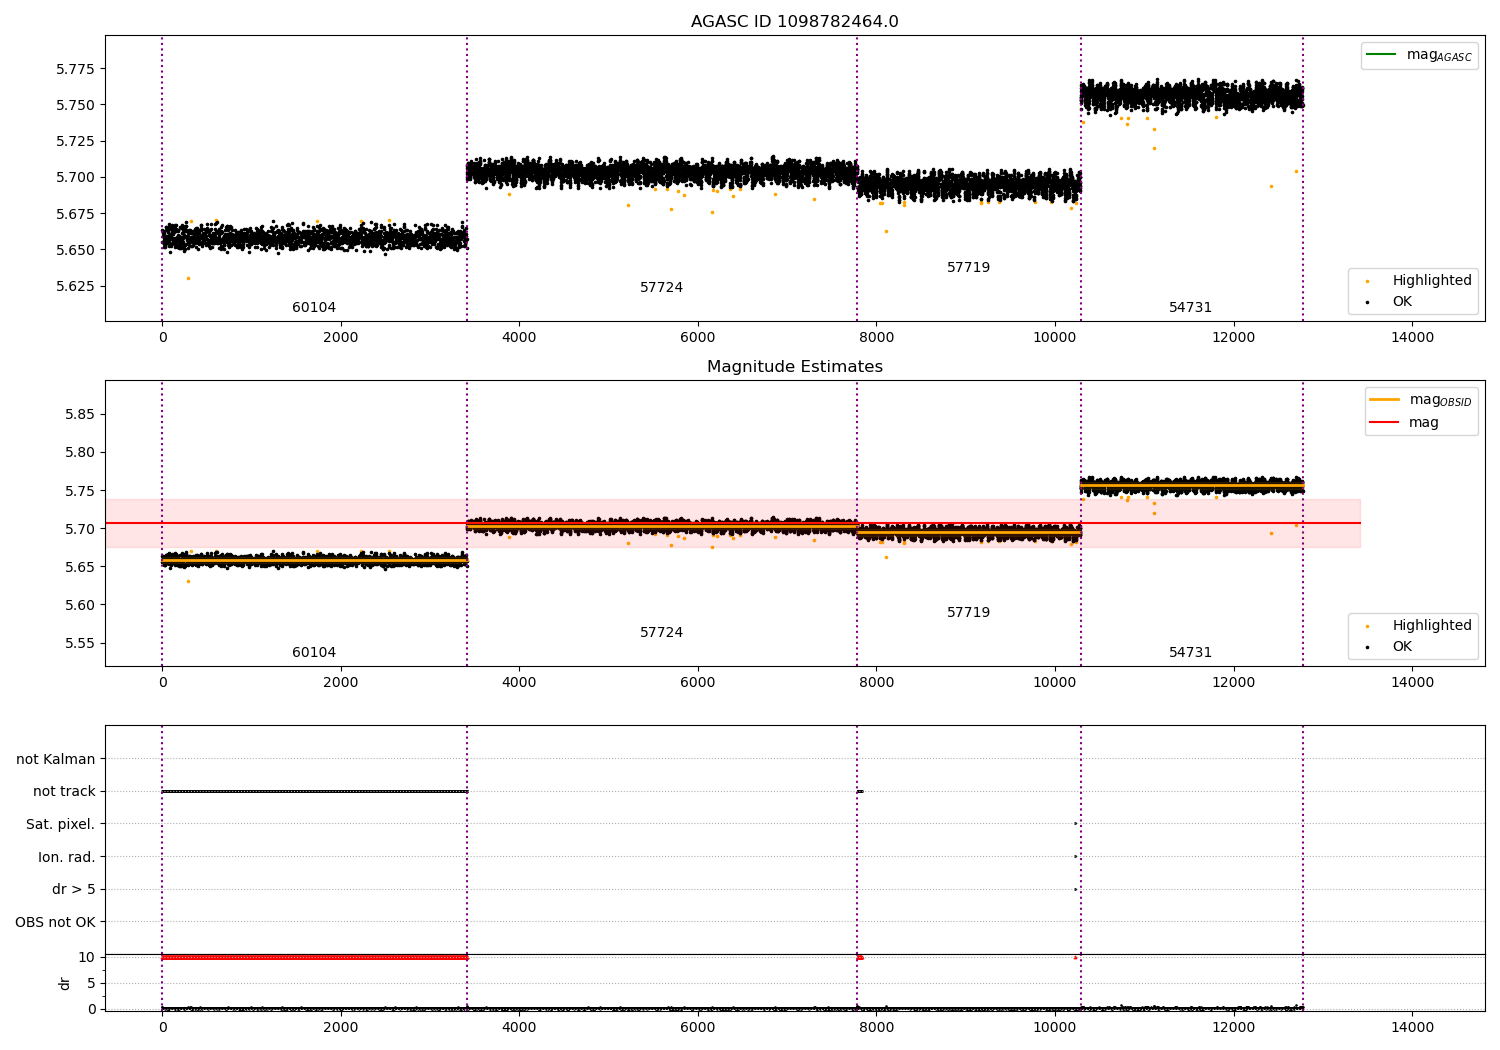
Task: Select obsid label 54731 in Magnitude Estimates plot
Action: [1190, 652]
